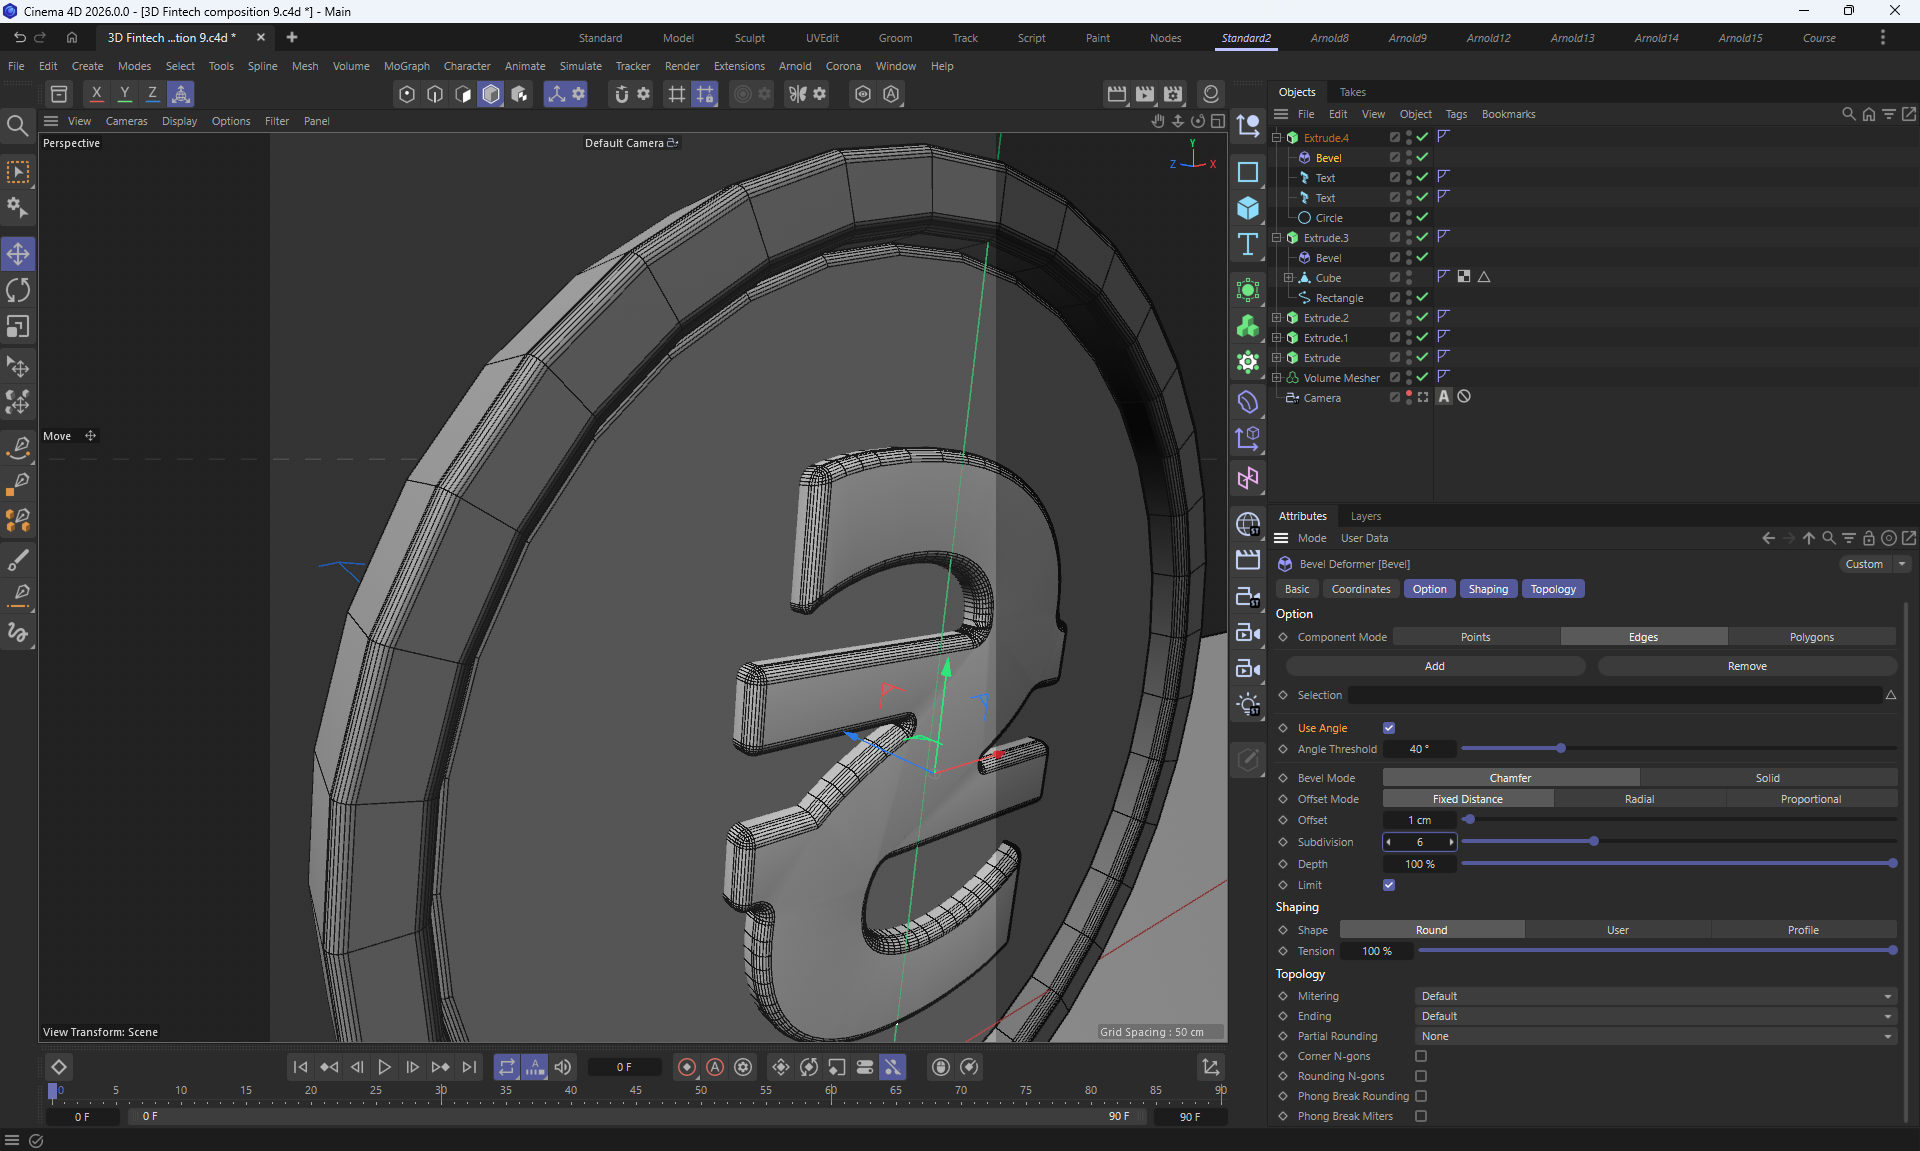Toggle the Use Angle checkbox
The width and height of the screenshot is (1920, 1151).
(x=1389, y=728)
